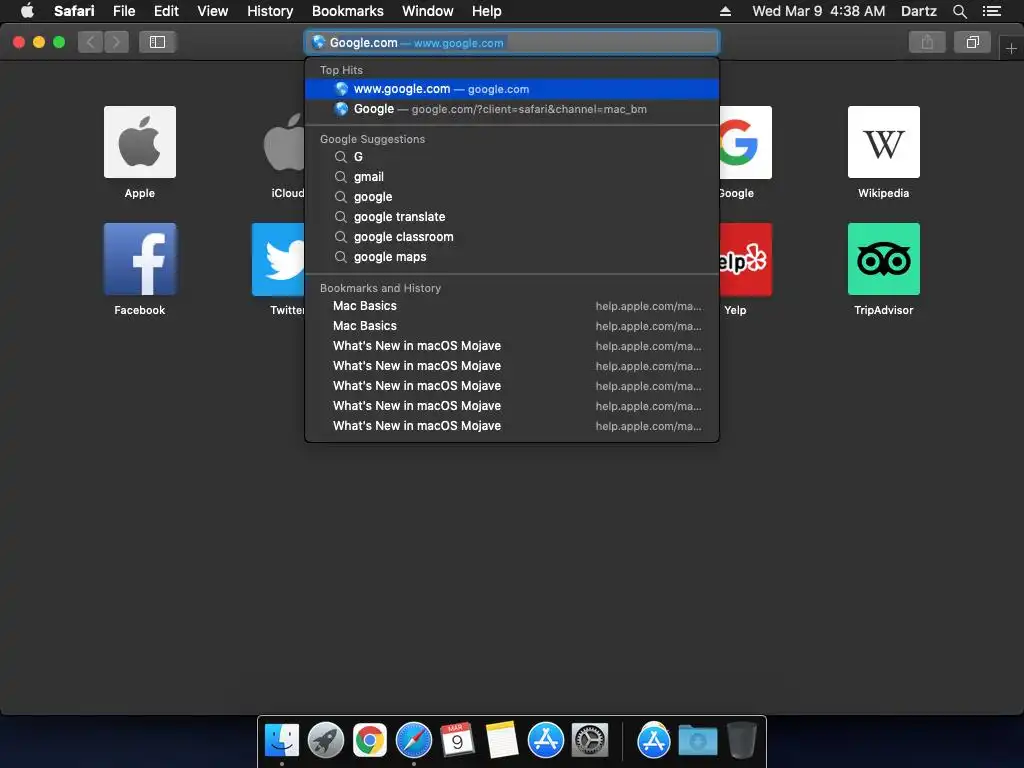Image resolution: width=1024 pixels, height=768 pixels.
Task: Open Google Chrome from the Dock
Action: (370, 741)
